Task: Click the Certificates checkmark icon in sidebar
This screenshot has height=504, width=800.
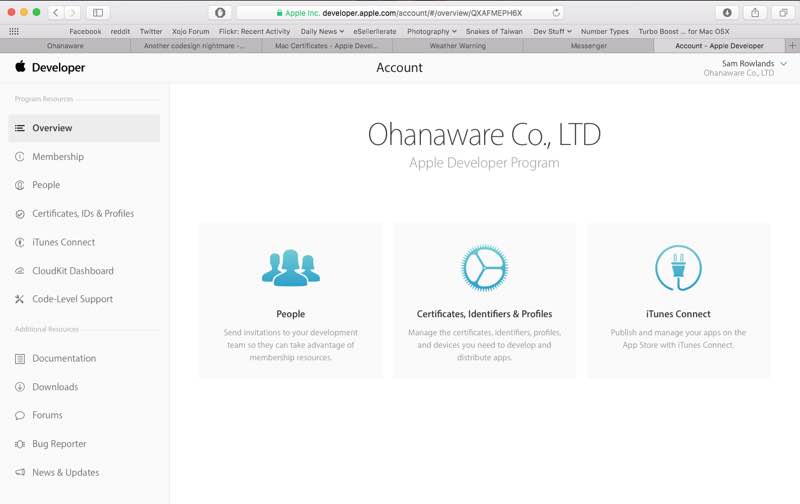Action: point(19,214)
